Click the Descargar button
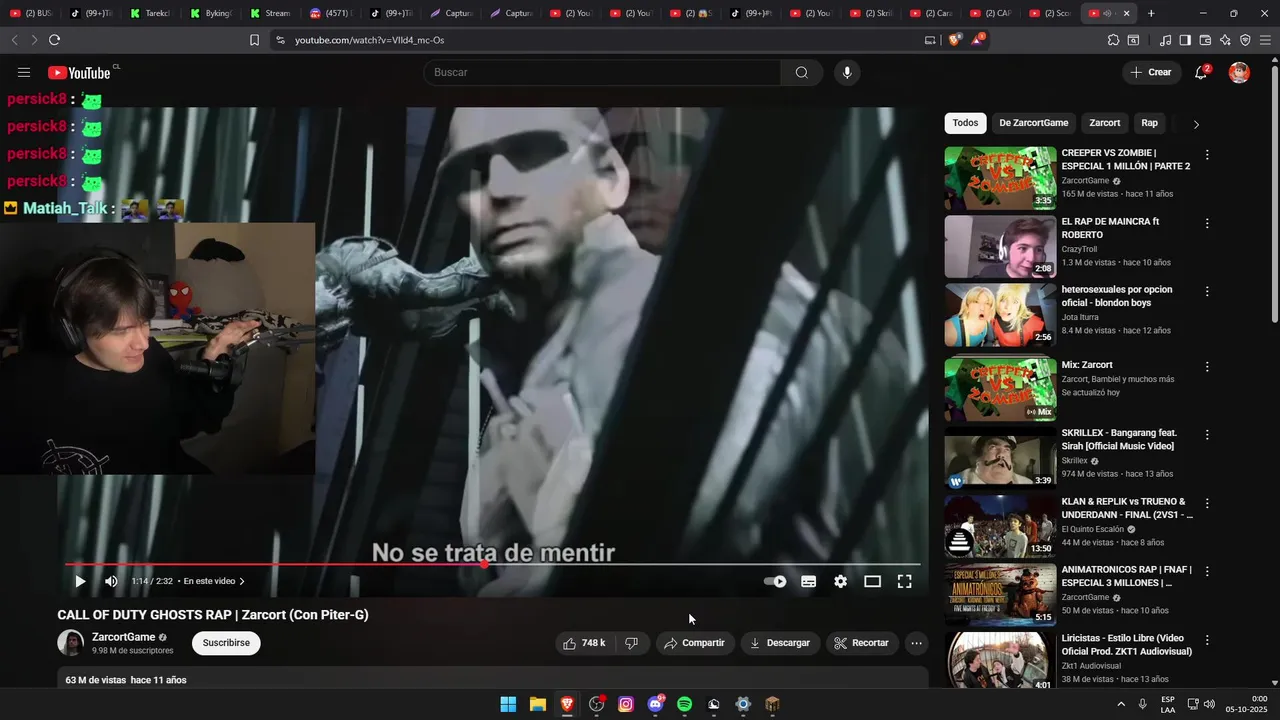This screenshot has width=1280, height=720. [x=780, y=643]
